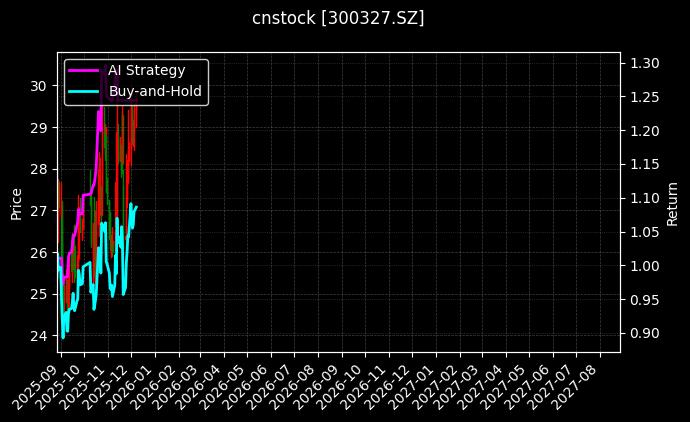Screen dimensions: 690x422
Task: Click price tick label 30
Action: tap(38, 86)
